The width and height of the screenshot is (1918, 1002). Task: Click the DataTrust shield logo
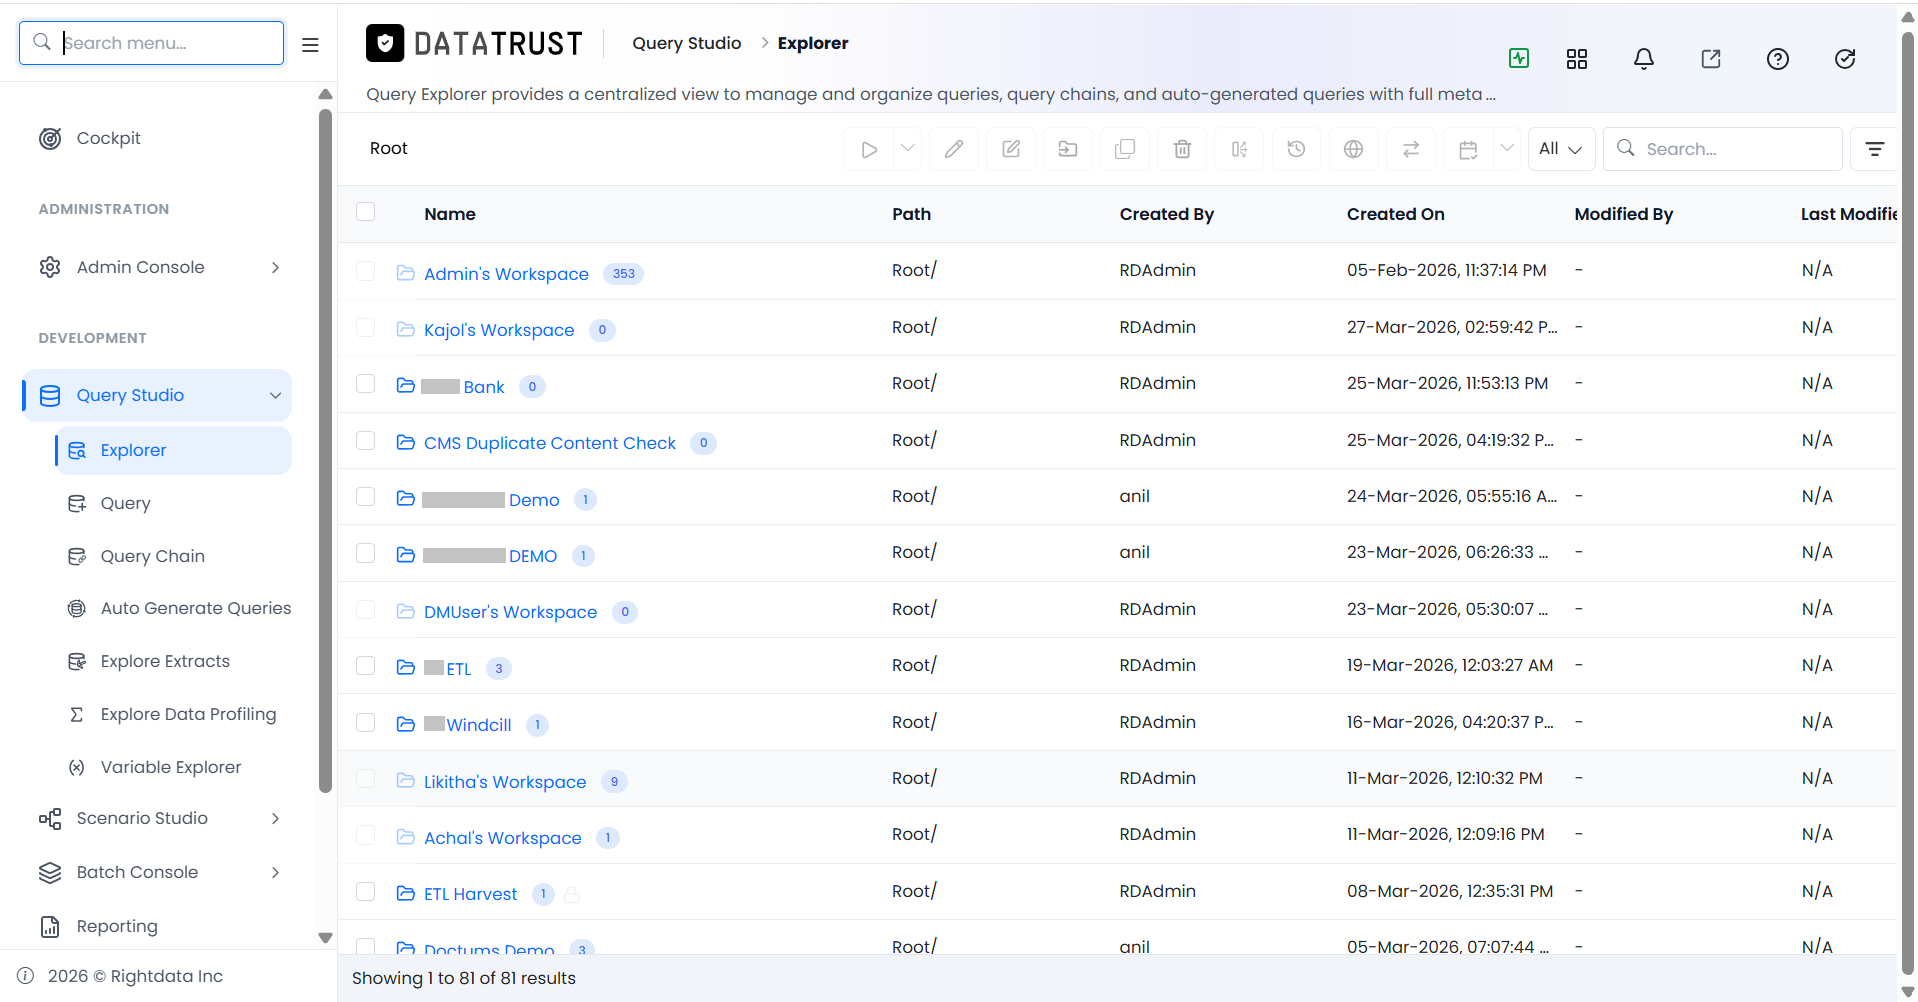point(385,43)
